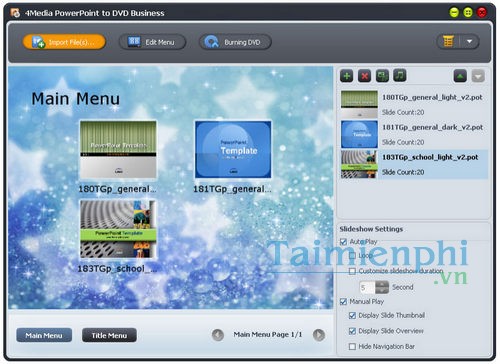Screen dimensions: 500x364
Task: Enable Customize slideshow duration checkbox
Action: [352, 271]
